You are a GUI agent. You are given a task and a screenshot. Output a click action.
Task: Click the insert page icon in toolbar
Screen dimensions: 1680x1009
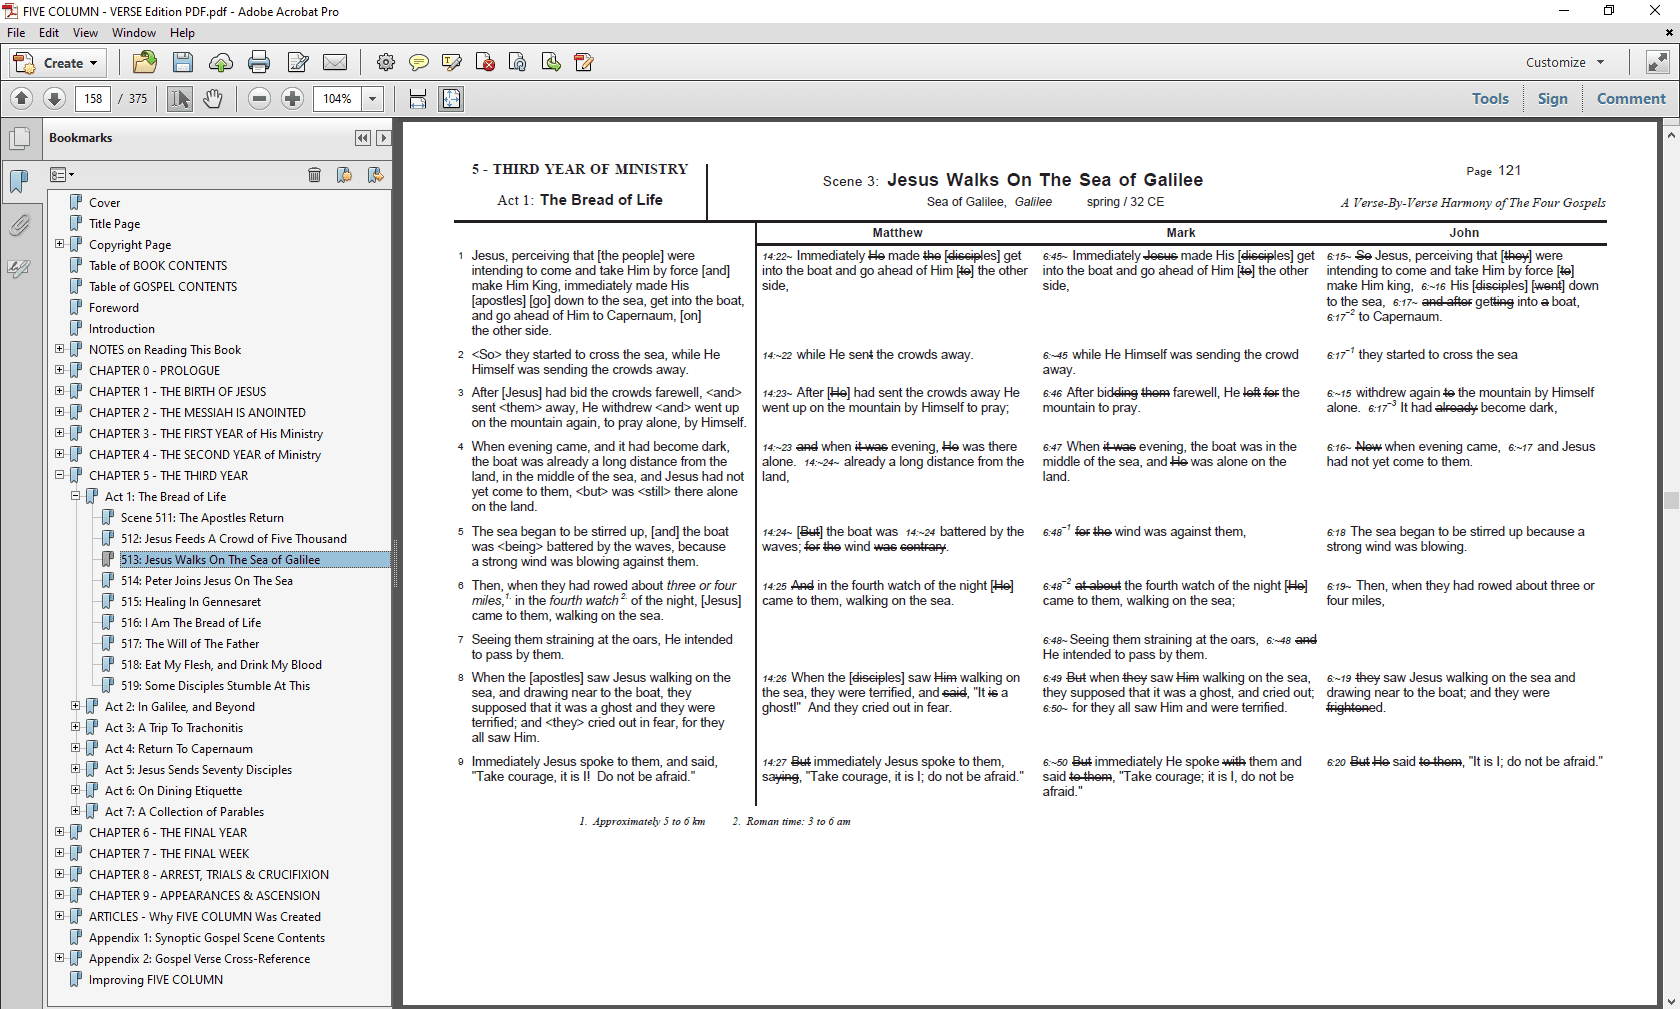pos(517,63)
